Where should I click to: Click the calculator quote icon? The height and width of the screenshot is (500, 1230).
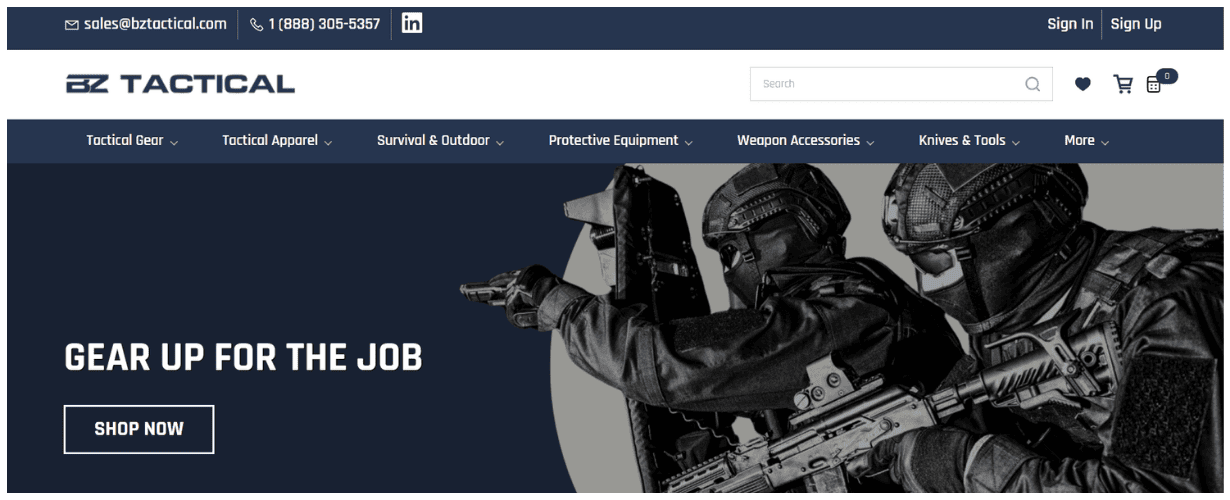[1154, 85]
